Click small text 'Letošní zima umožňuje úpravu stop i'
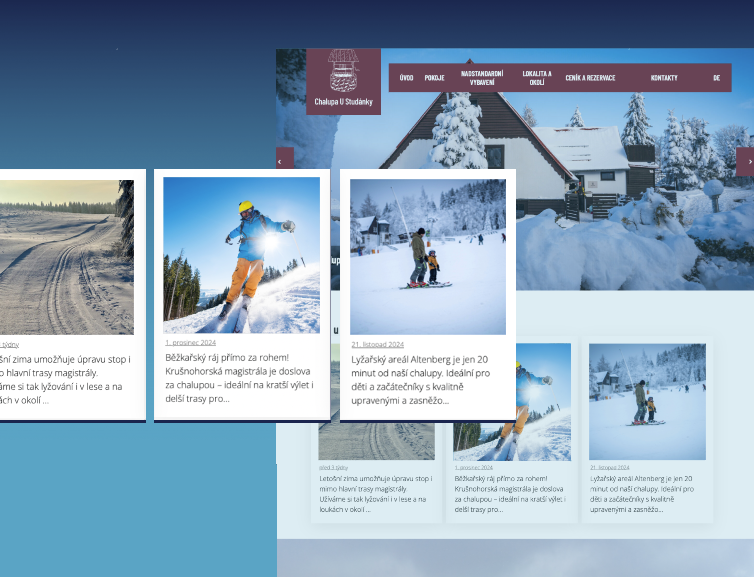Image resolution: width=754 pixels, height=577 pixels. [x=376, y=478]
